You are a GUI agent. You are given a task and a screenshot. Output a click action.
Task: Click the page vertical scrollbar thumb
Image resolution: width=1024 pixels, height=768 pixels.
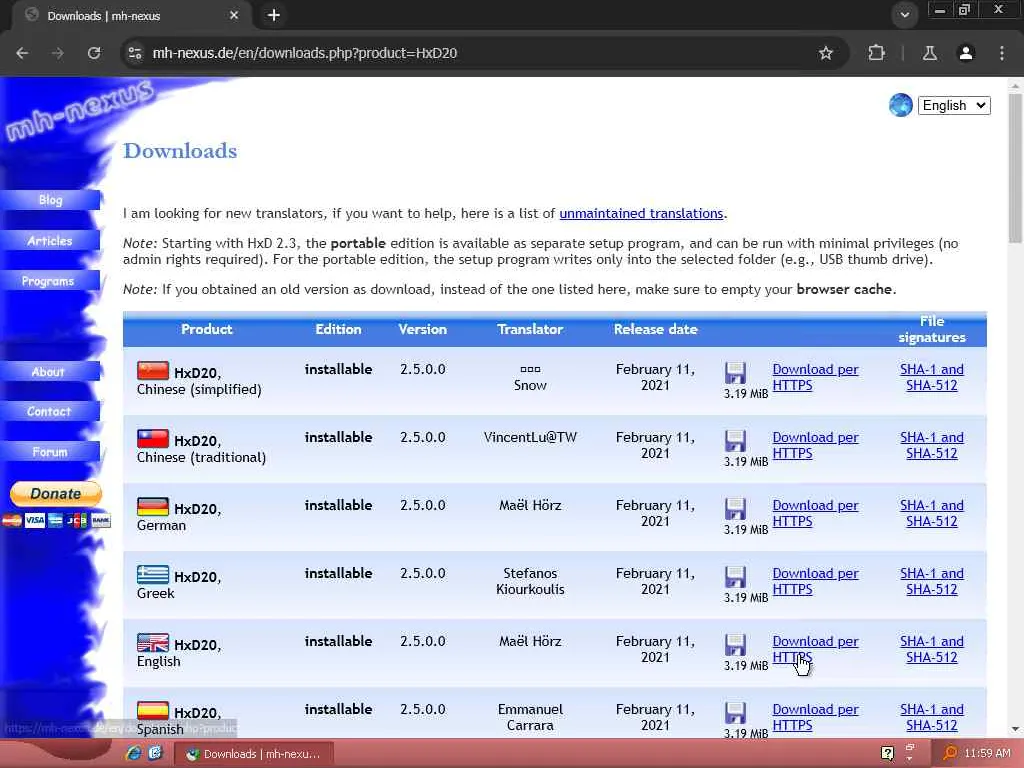1015,168
